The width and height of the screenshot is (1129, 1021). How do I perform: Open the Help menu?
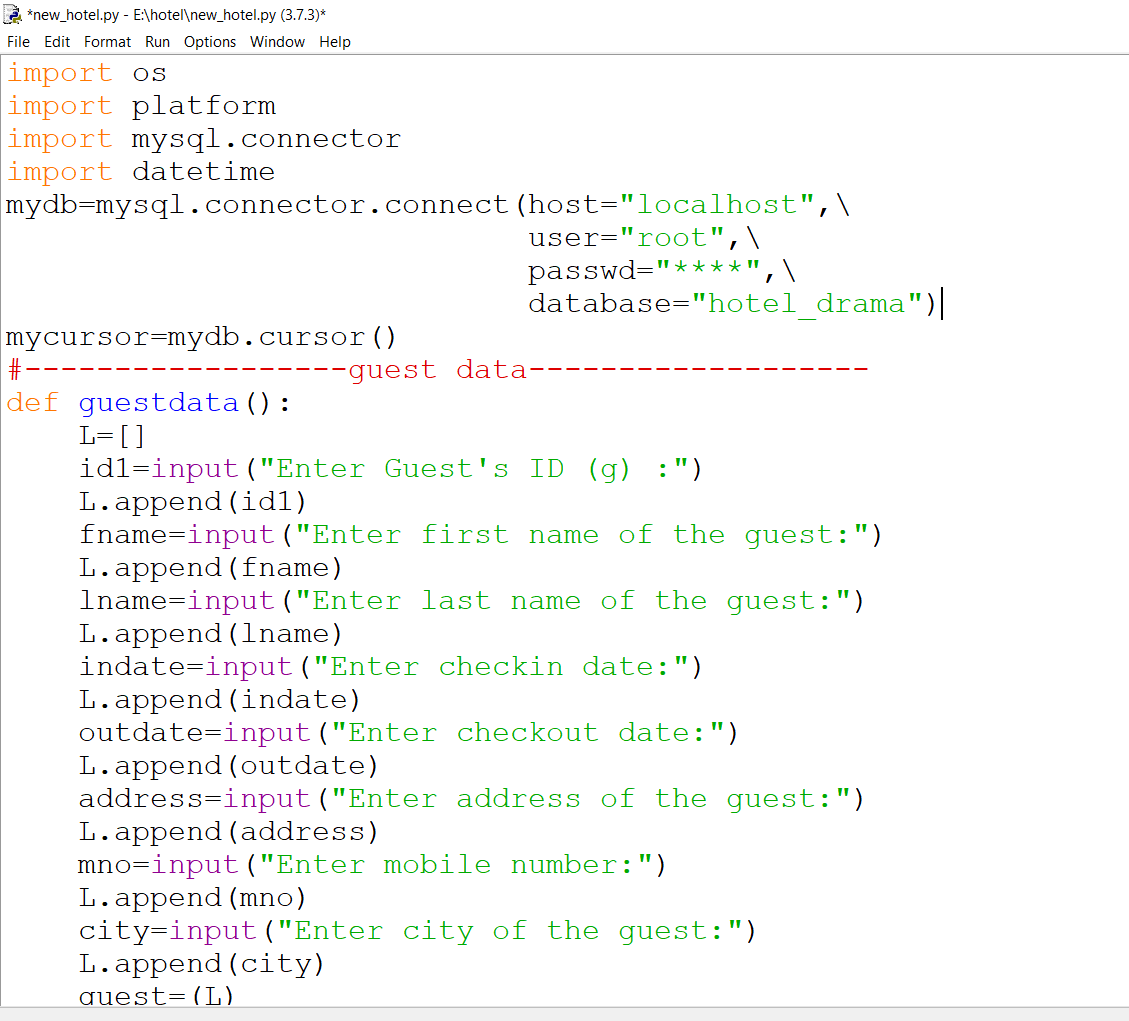[335, 42]
